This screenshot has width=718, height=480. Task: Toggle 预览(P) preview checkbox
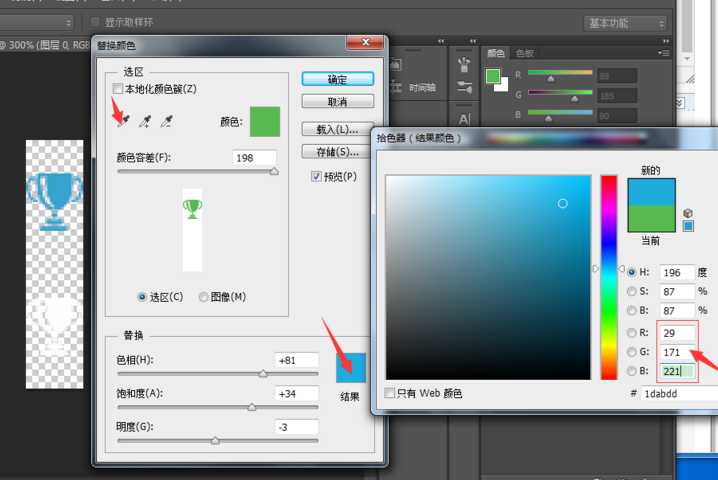(316, 176)
